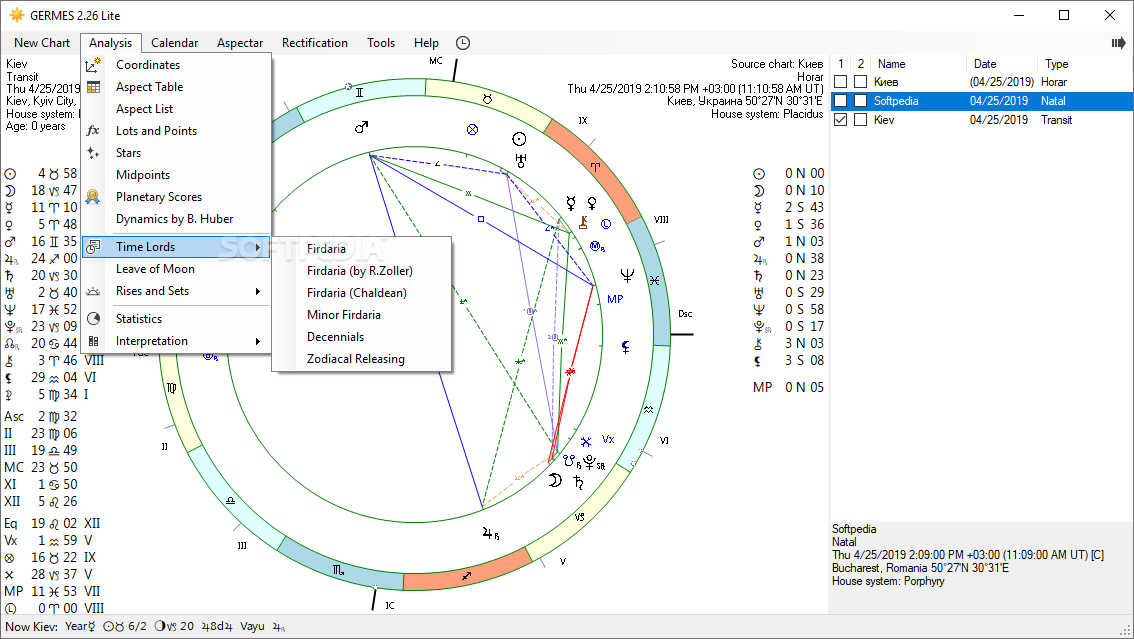
Task: Click the Part of Fortune symbol in chart
Action: [x=472, y=129]
